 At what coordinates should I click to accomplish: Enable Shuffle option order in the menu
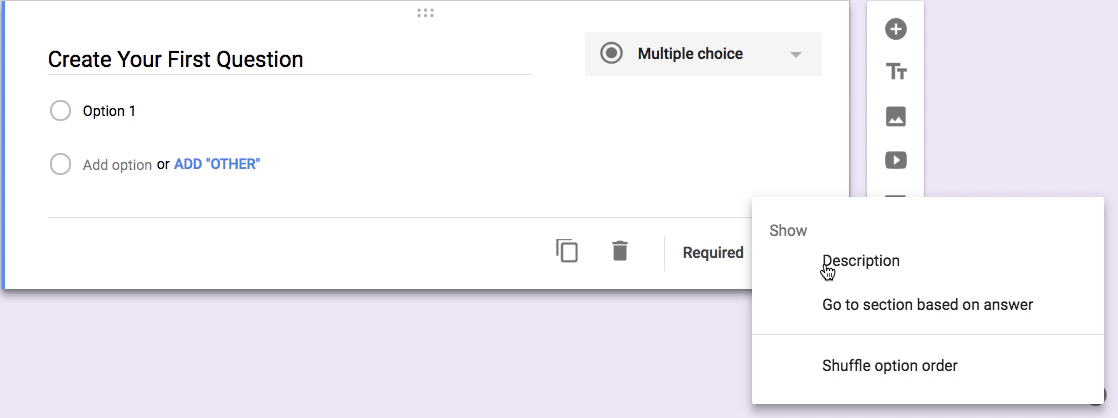point(889,366)
